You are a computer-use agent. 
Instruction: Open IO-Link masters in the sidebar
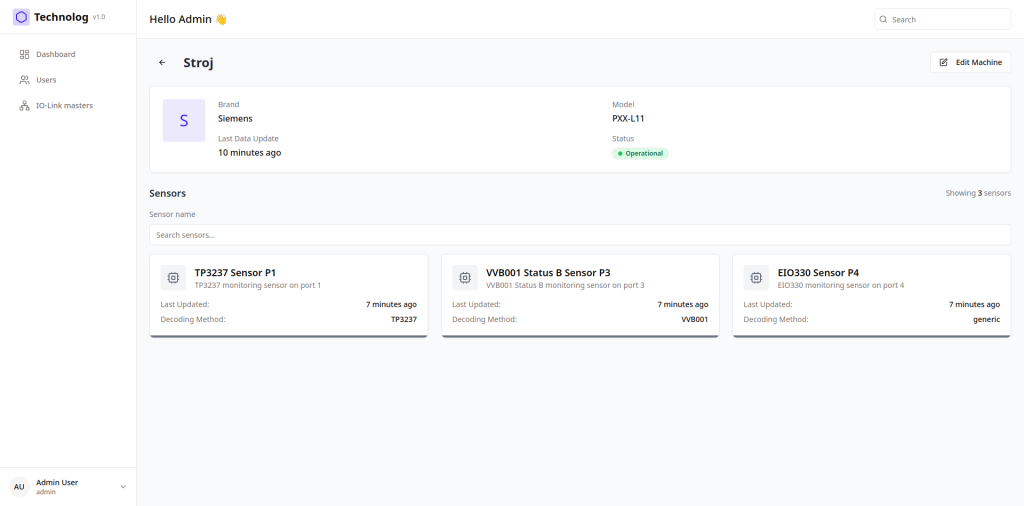tap(64, 105)
